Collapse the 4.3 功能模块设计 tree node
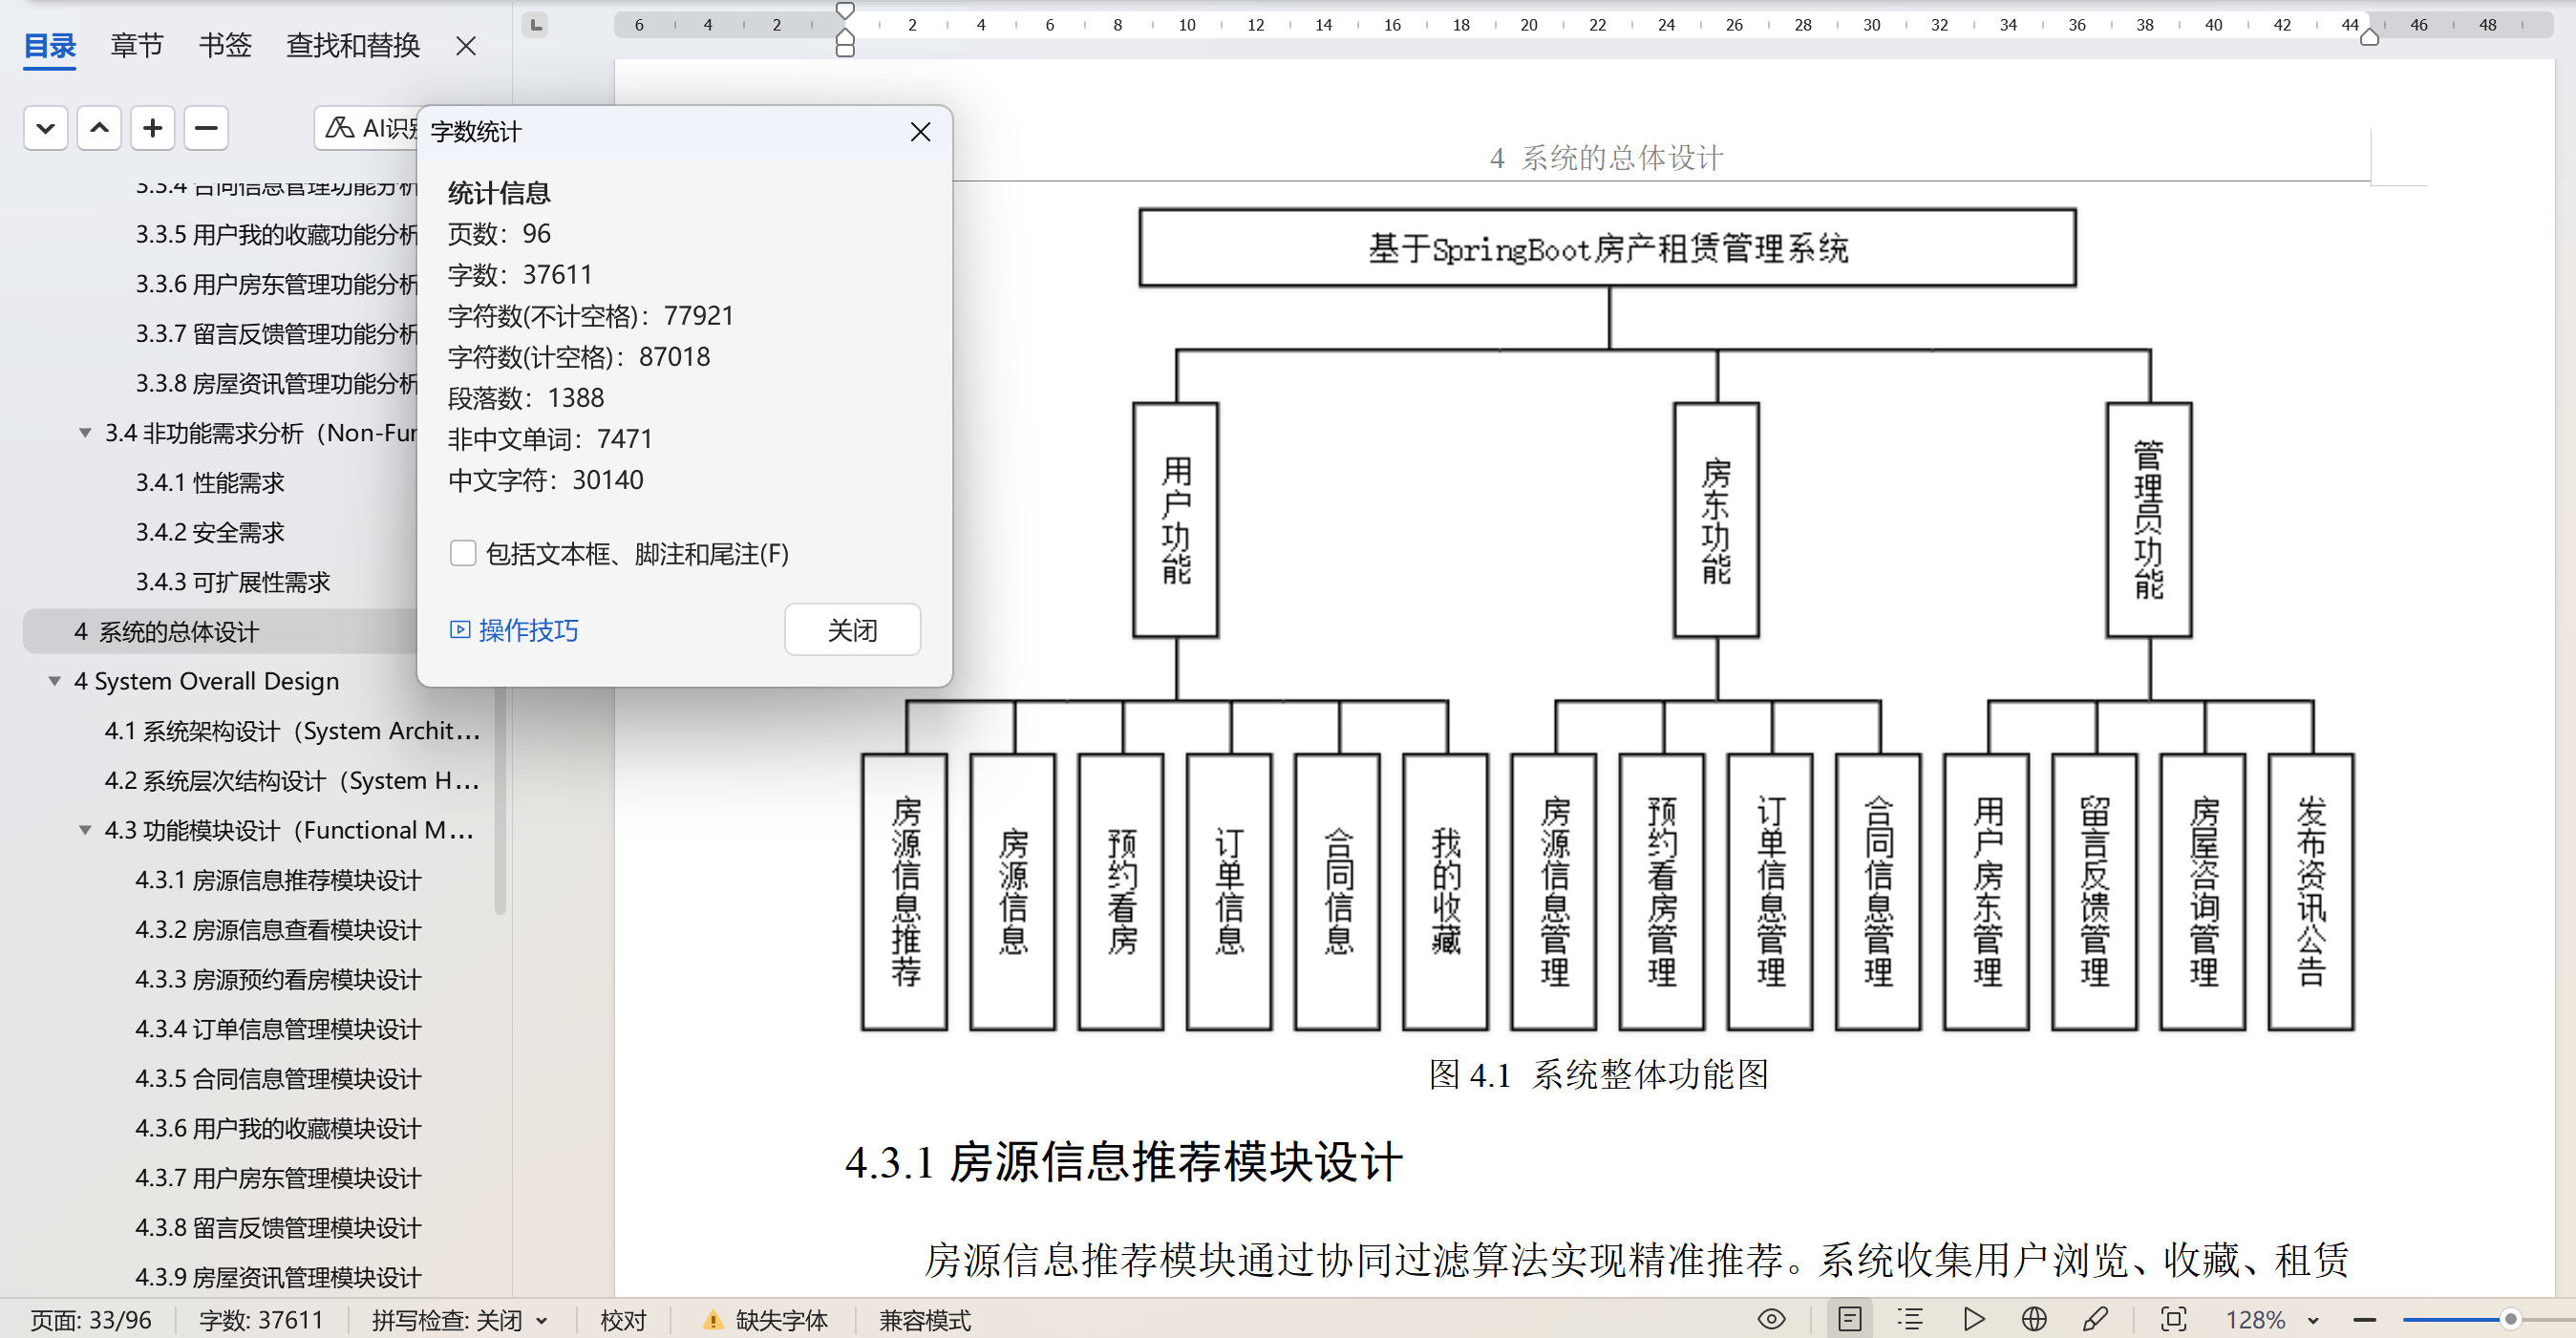 85,830
